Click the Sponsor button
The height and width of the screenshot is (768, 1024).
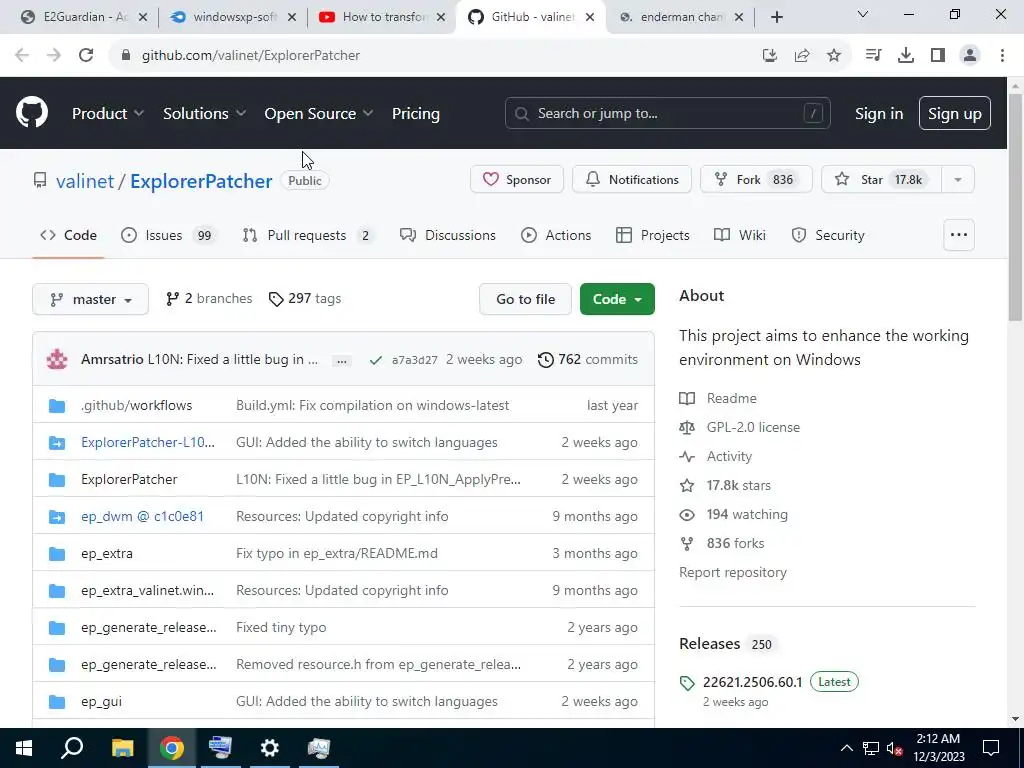pyautogui.click(x=517, y=180)
